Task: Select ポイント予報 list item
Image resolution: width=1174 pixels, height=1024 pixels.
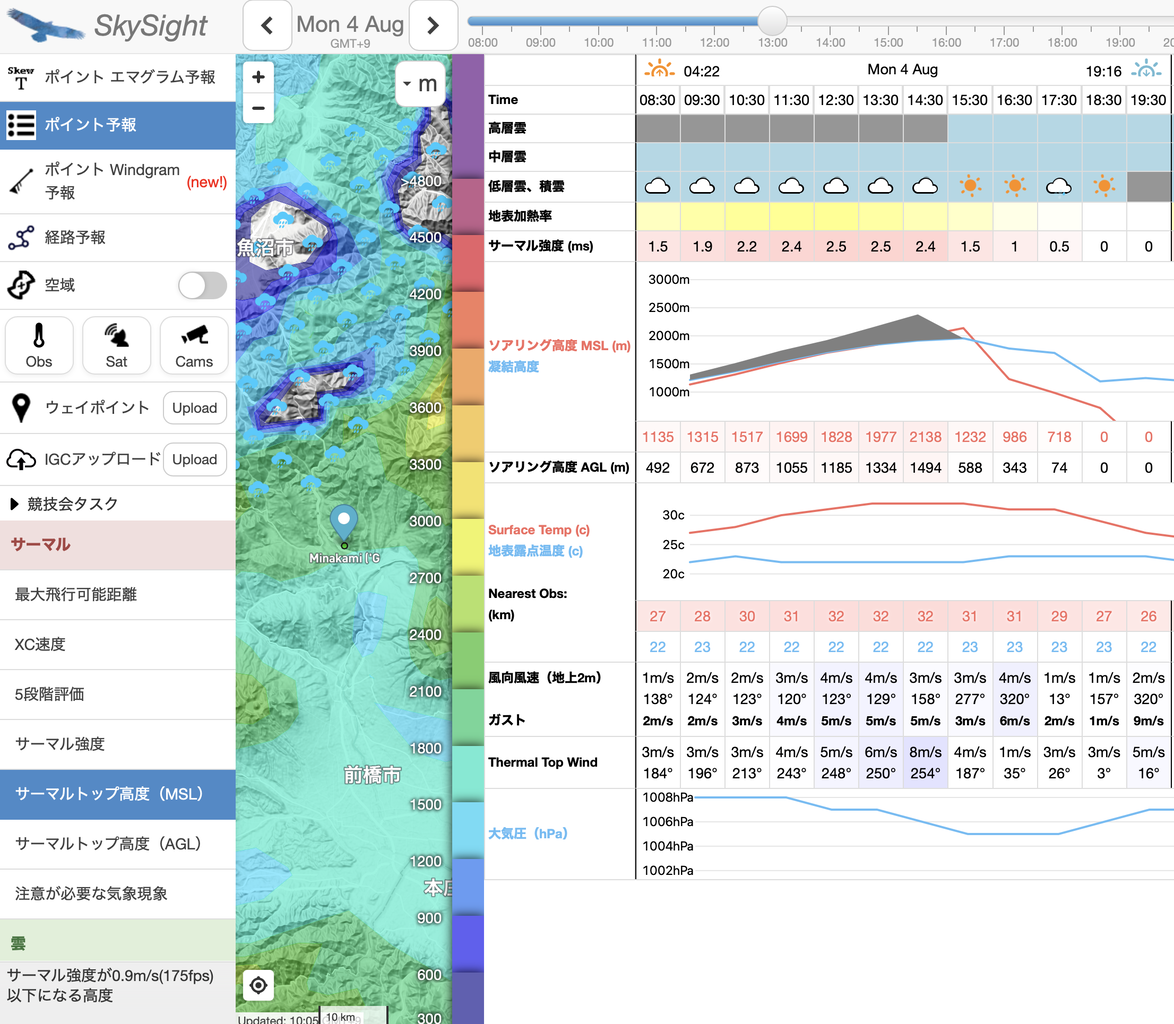Action: (x=118, y=125)
